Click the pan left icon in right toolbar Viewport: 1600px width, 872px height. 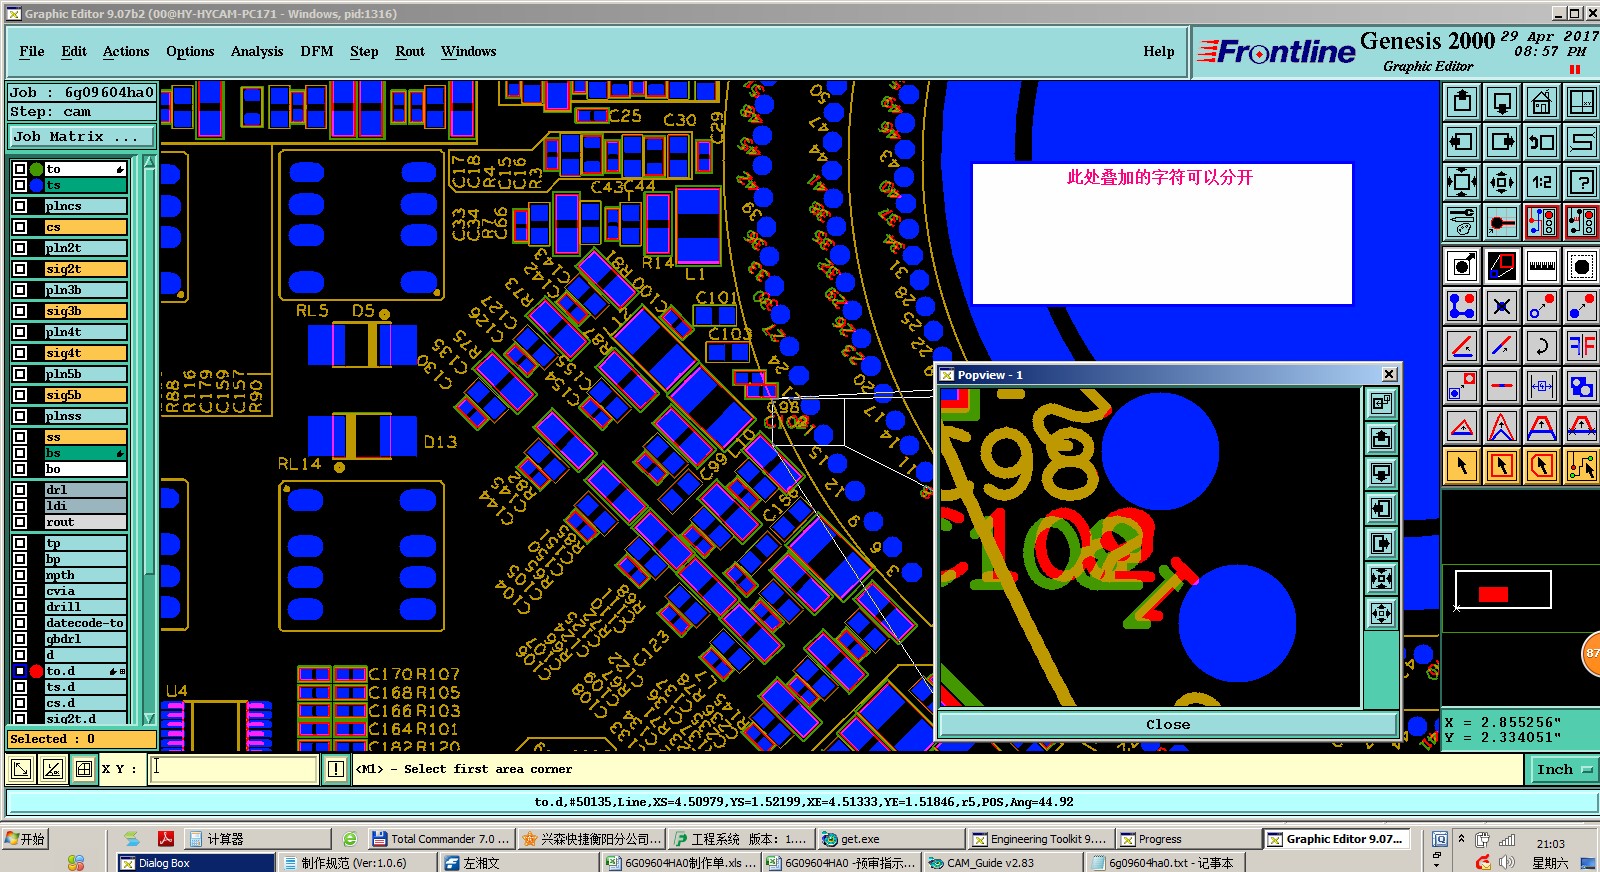coord(1462,142)
